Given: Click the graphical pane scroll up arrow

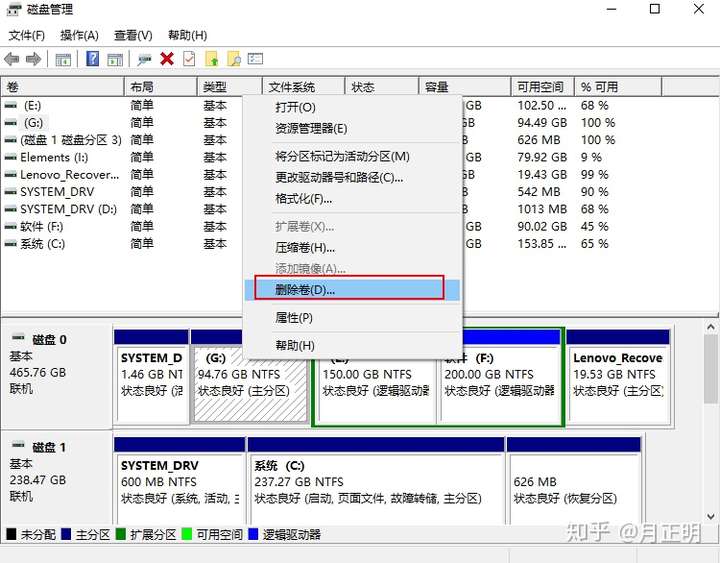Looking at the screenshot, I should (711, 327).
